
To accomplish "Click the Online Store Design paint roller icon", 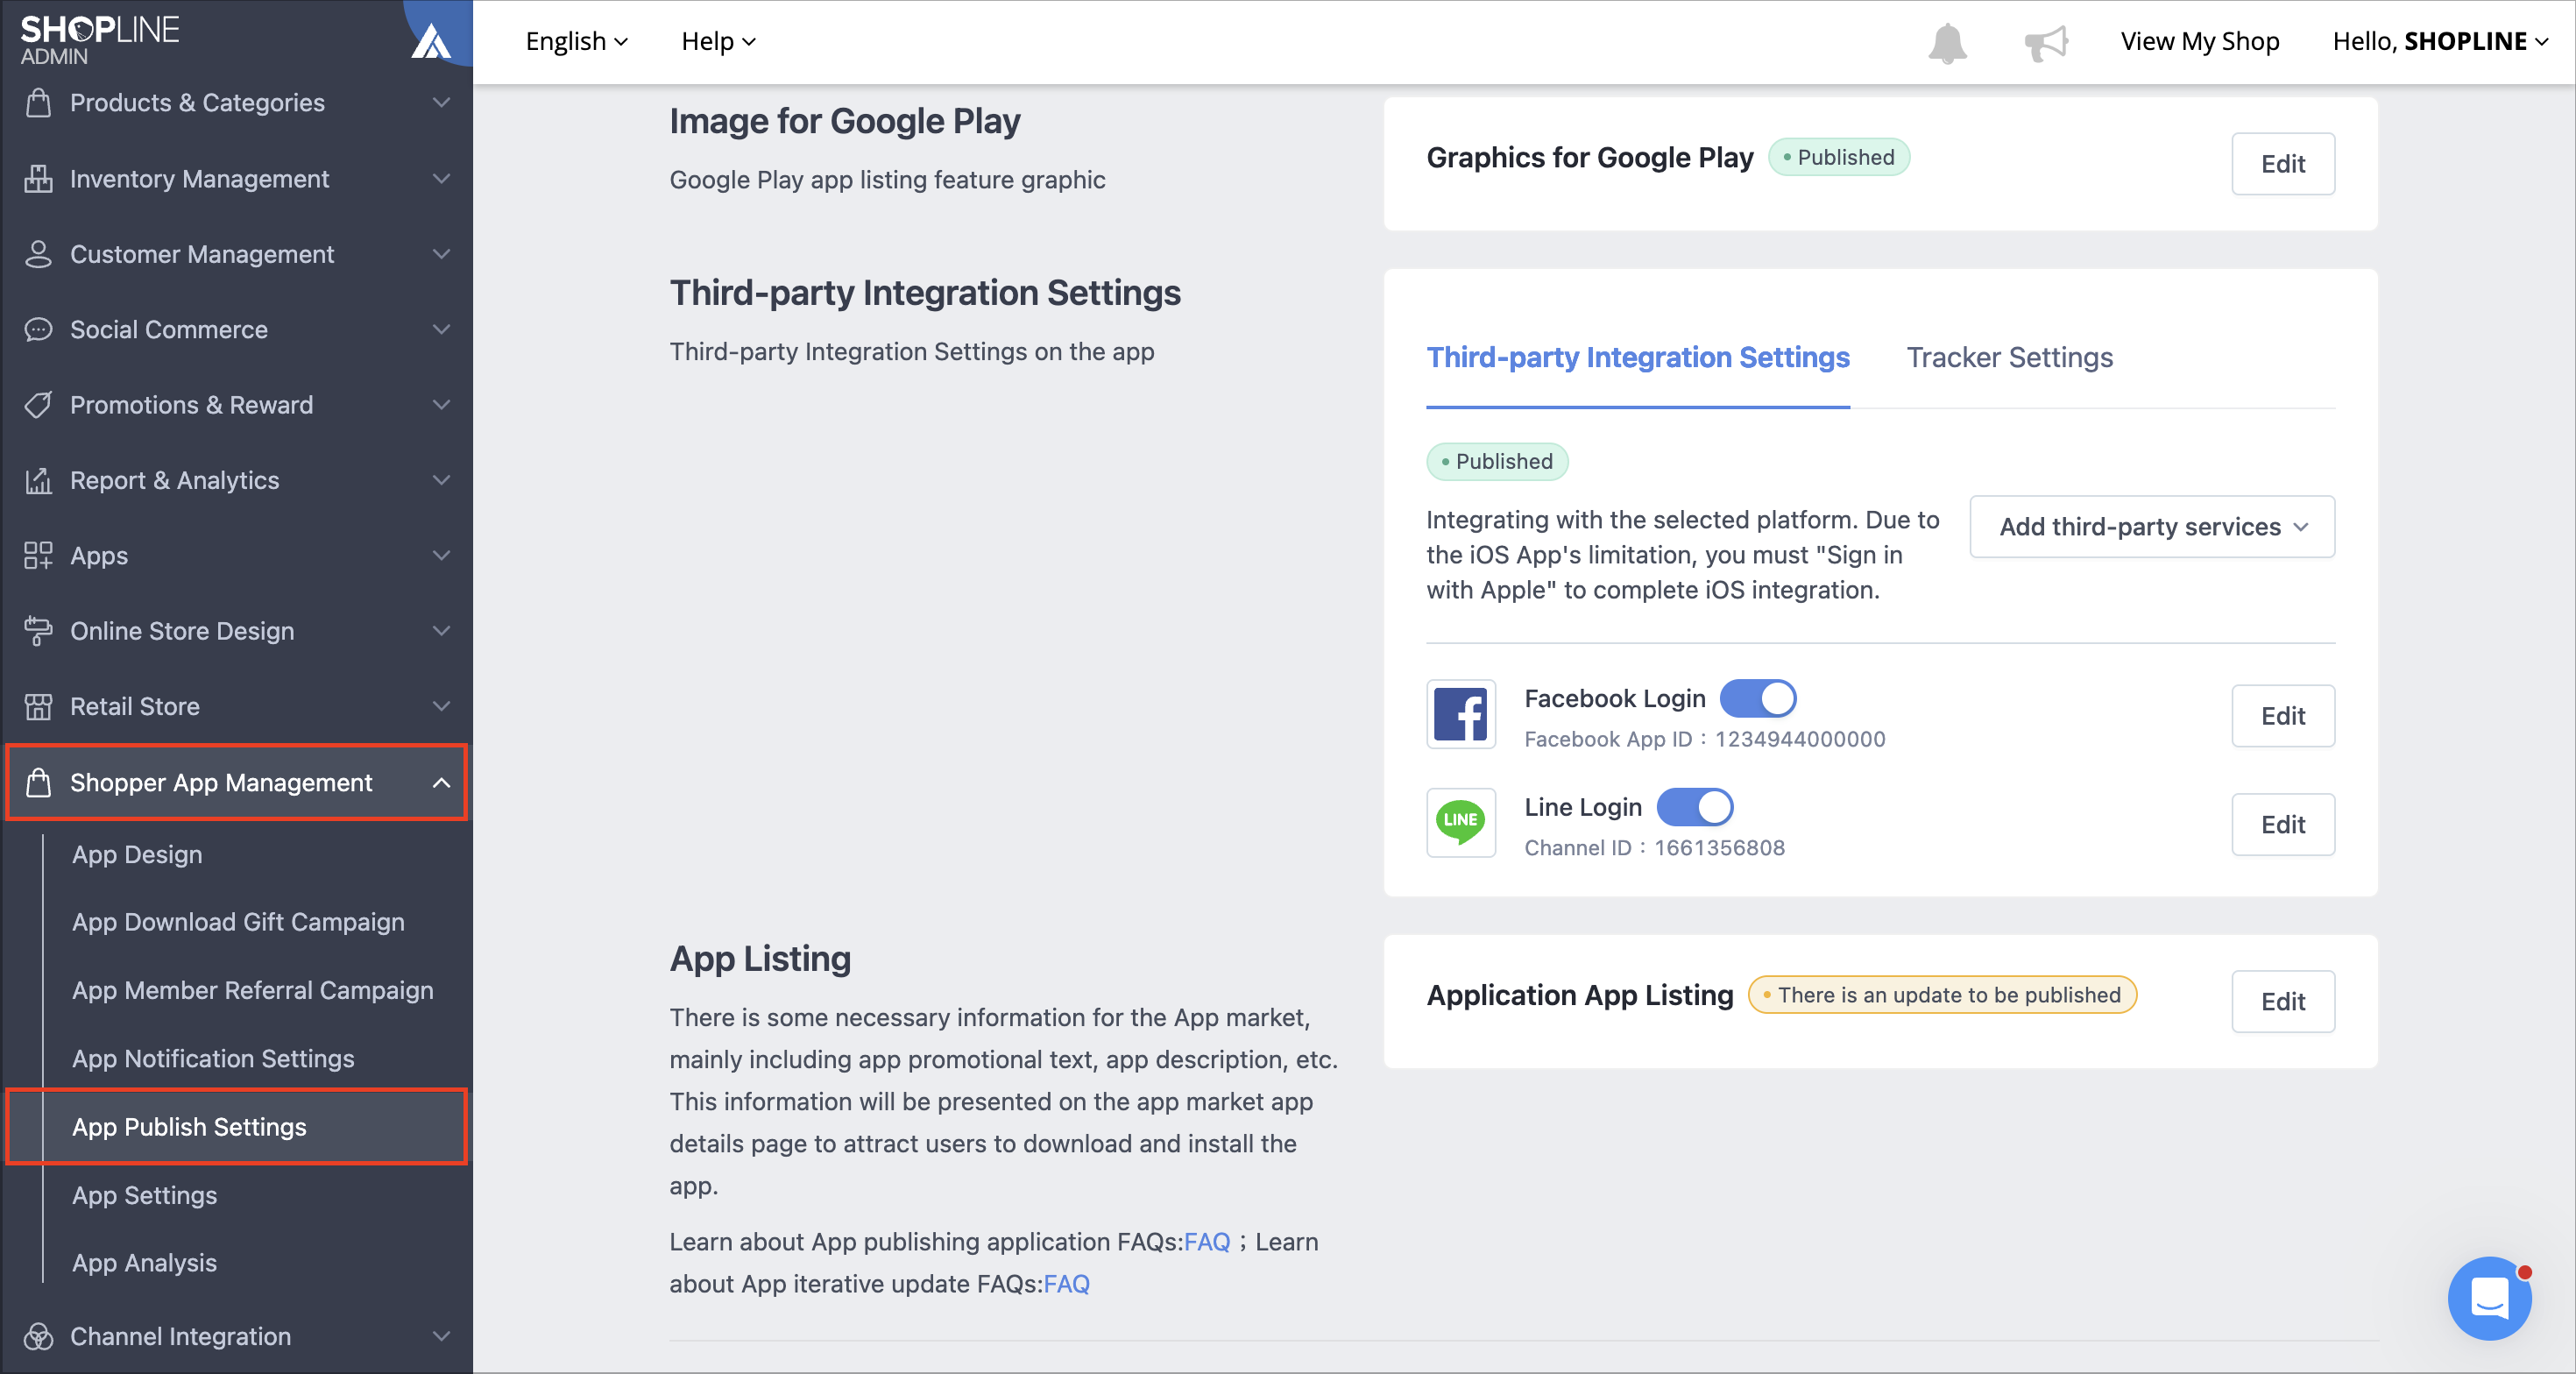I will point(38,631).
